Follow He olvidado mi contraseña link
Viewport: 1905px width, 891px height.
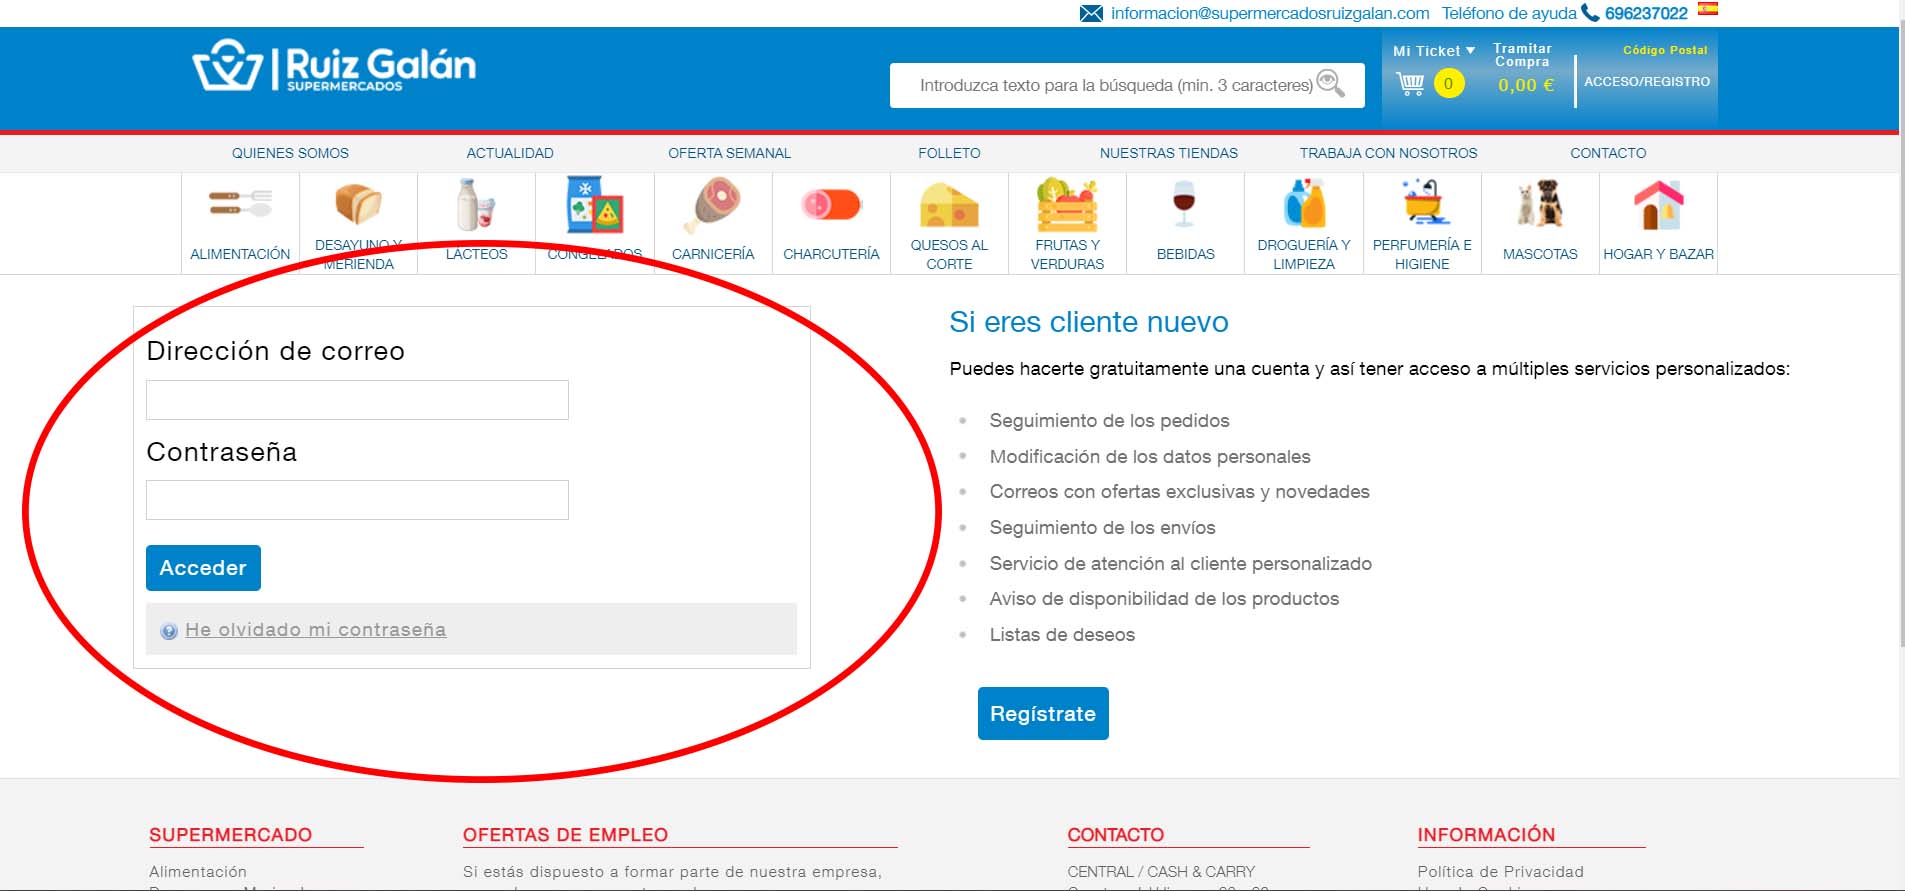tap(315, 630)
